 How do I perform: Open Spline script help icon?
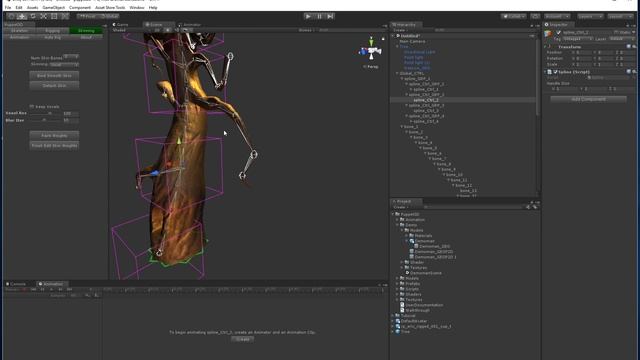(629, 72)
